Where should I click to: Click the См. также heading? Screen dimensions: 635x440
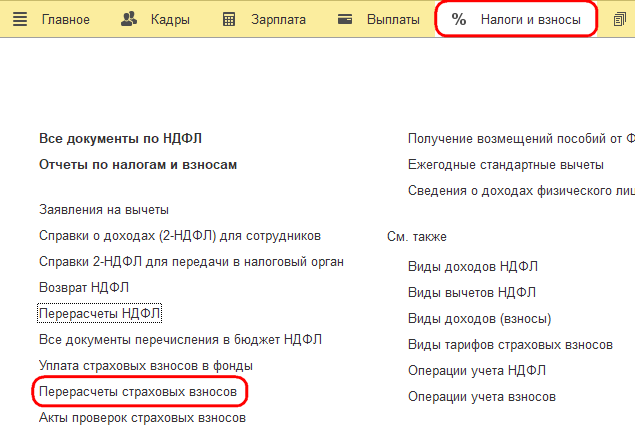[x=417, y=237]
